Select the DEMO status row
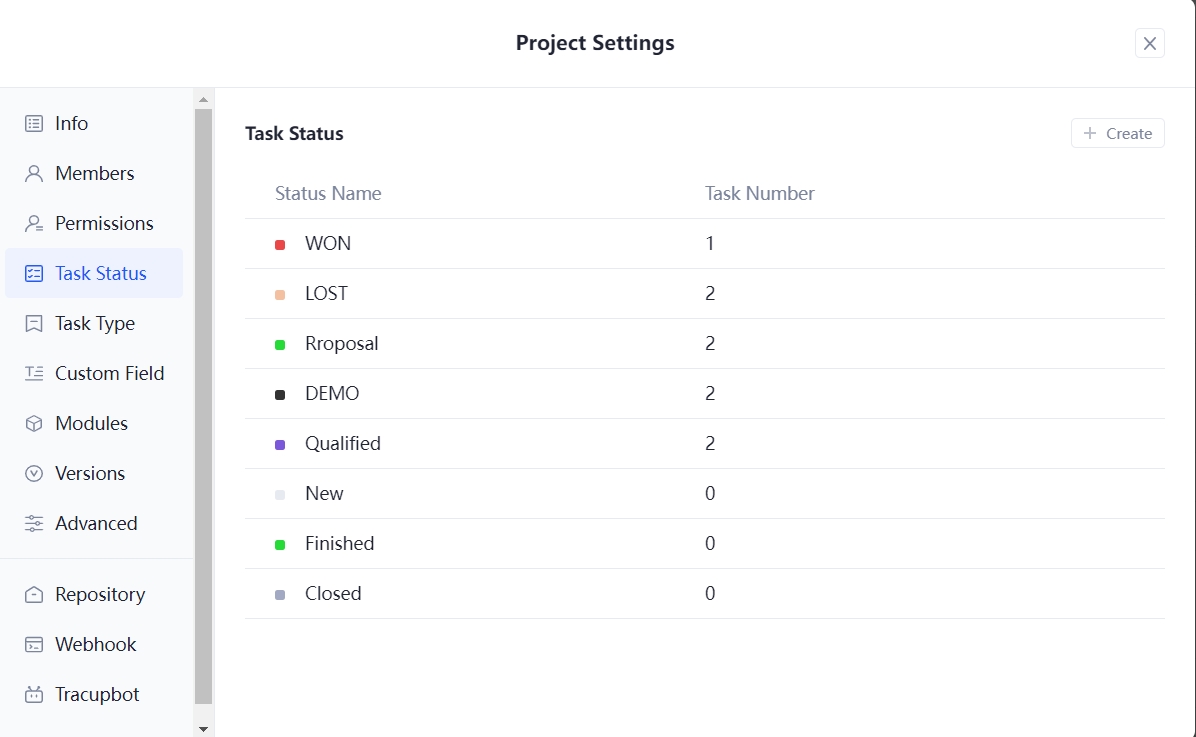Viewport: 1196px width, 737px height. (x=331, y=393)
